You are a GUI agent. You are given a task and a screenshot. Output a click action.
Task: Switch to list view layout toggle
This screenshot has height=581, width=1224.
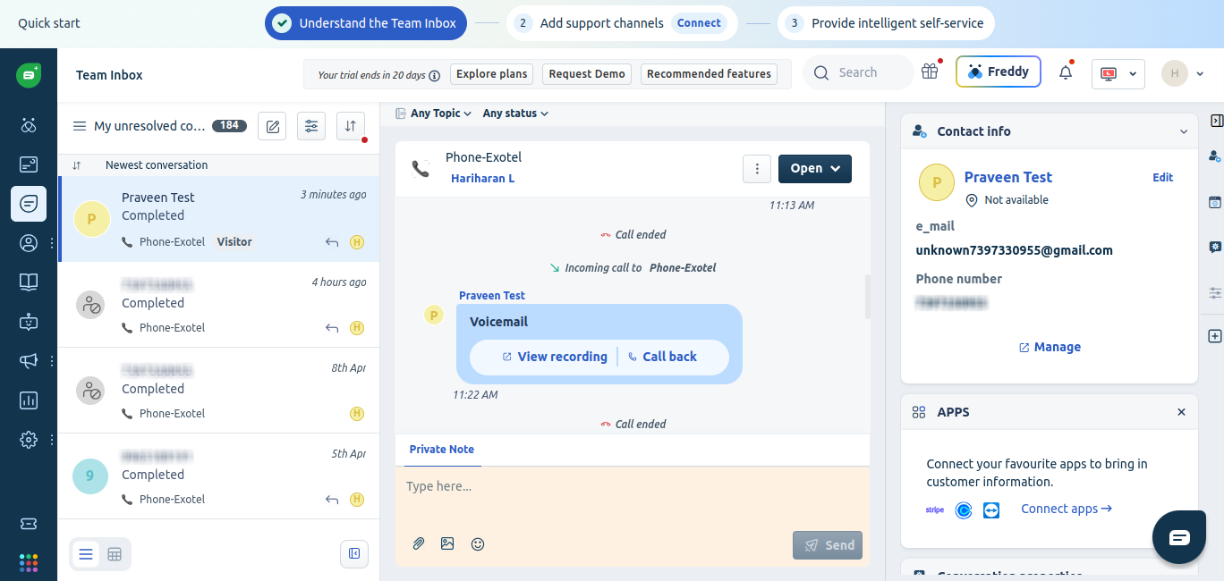[x=86, y=554]
